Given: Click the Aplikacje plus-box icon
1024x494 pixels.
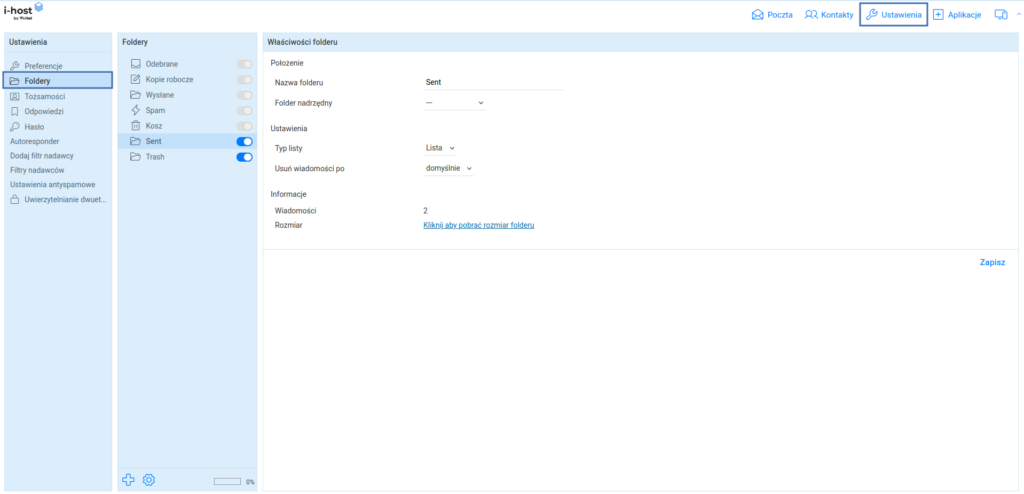Looking at the screenshot, I should click(938, 15).
